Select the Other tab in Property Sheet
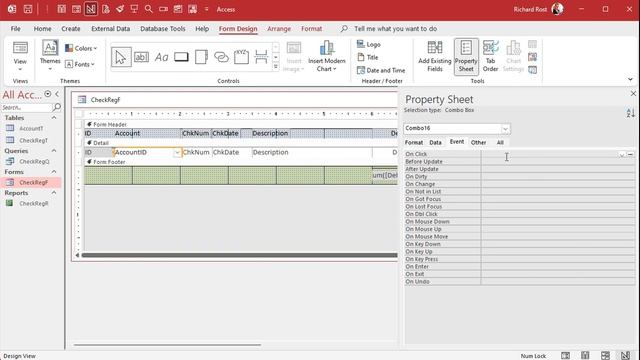 coord(478,142)
